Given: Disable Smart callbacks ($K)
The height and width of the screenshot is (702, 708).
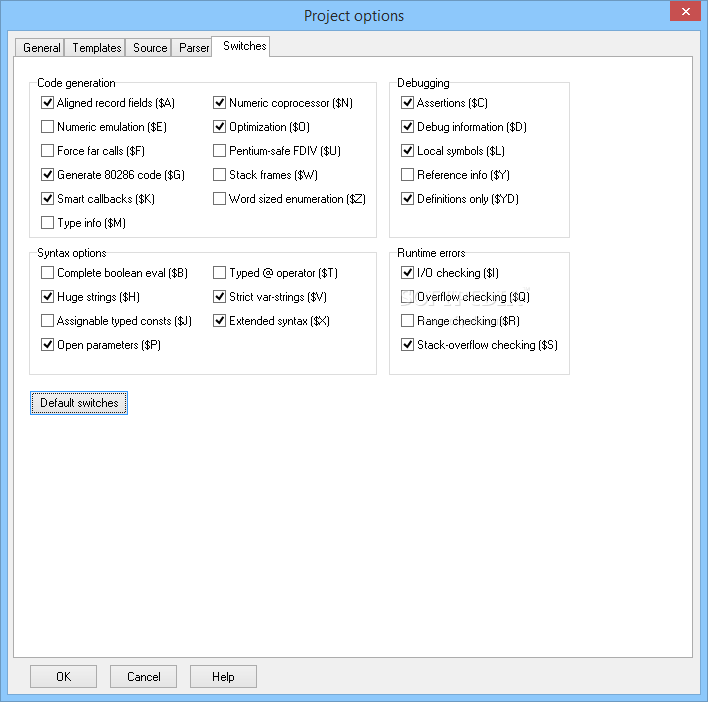Looking at the screenshot, I should (47, 199).
